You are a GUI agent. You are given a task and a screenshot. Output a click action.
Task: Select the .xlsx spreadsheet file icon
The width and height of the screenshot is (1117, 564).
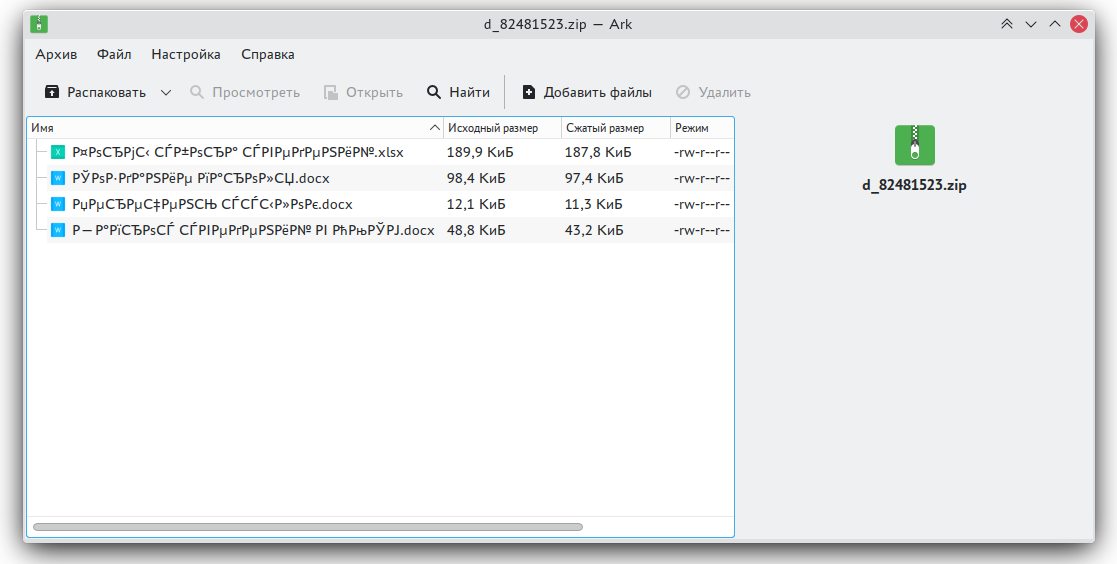pyautogui.click(x=58, y=152)
